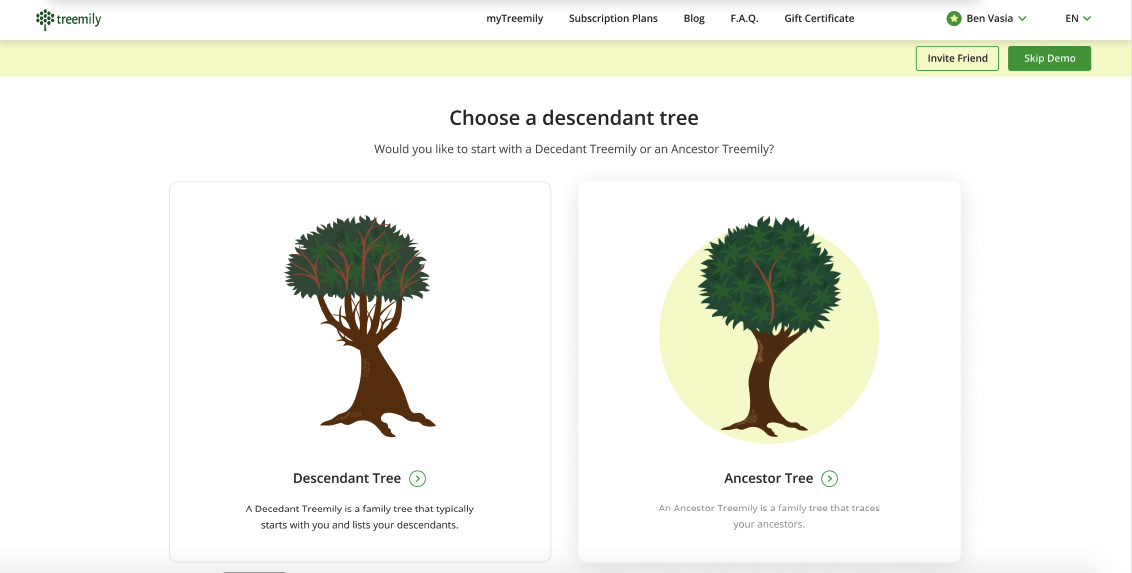
Task: Open the F.A.Q. page
Action: (744, 18)
